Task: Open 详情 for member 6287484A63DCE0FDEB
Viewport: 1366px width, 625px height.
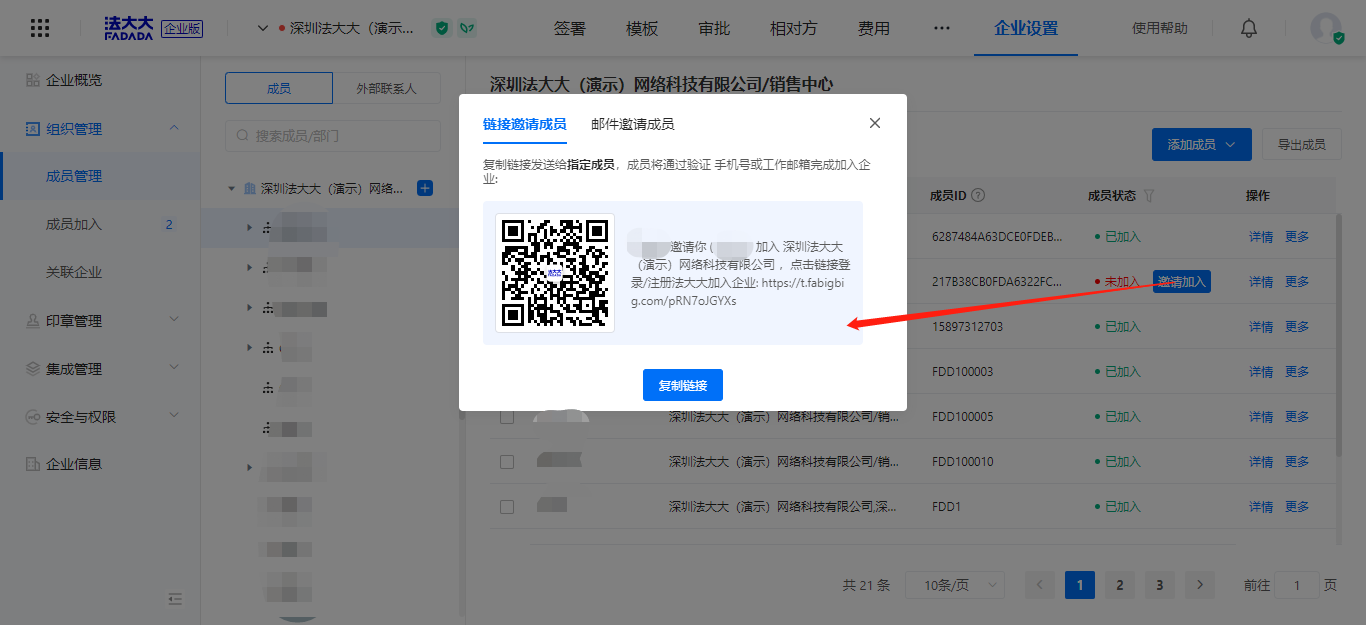Action: tap(1261, 237)
